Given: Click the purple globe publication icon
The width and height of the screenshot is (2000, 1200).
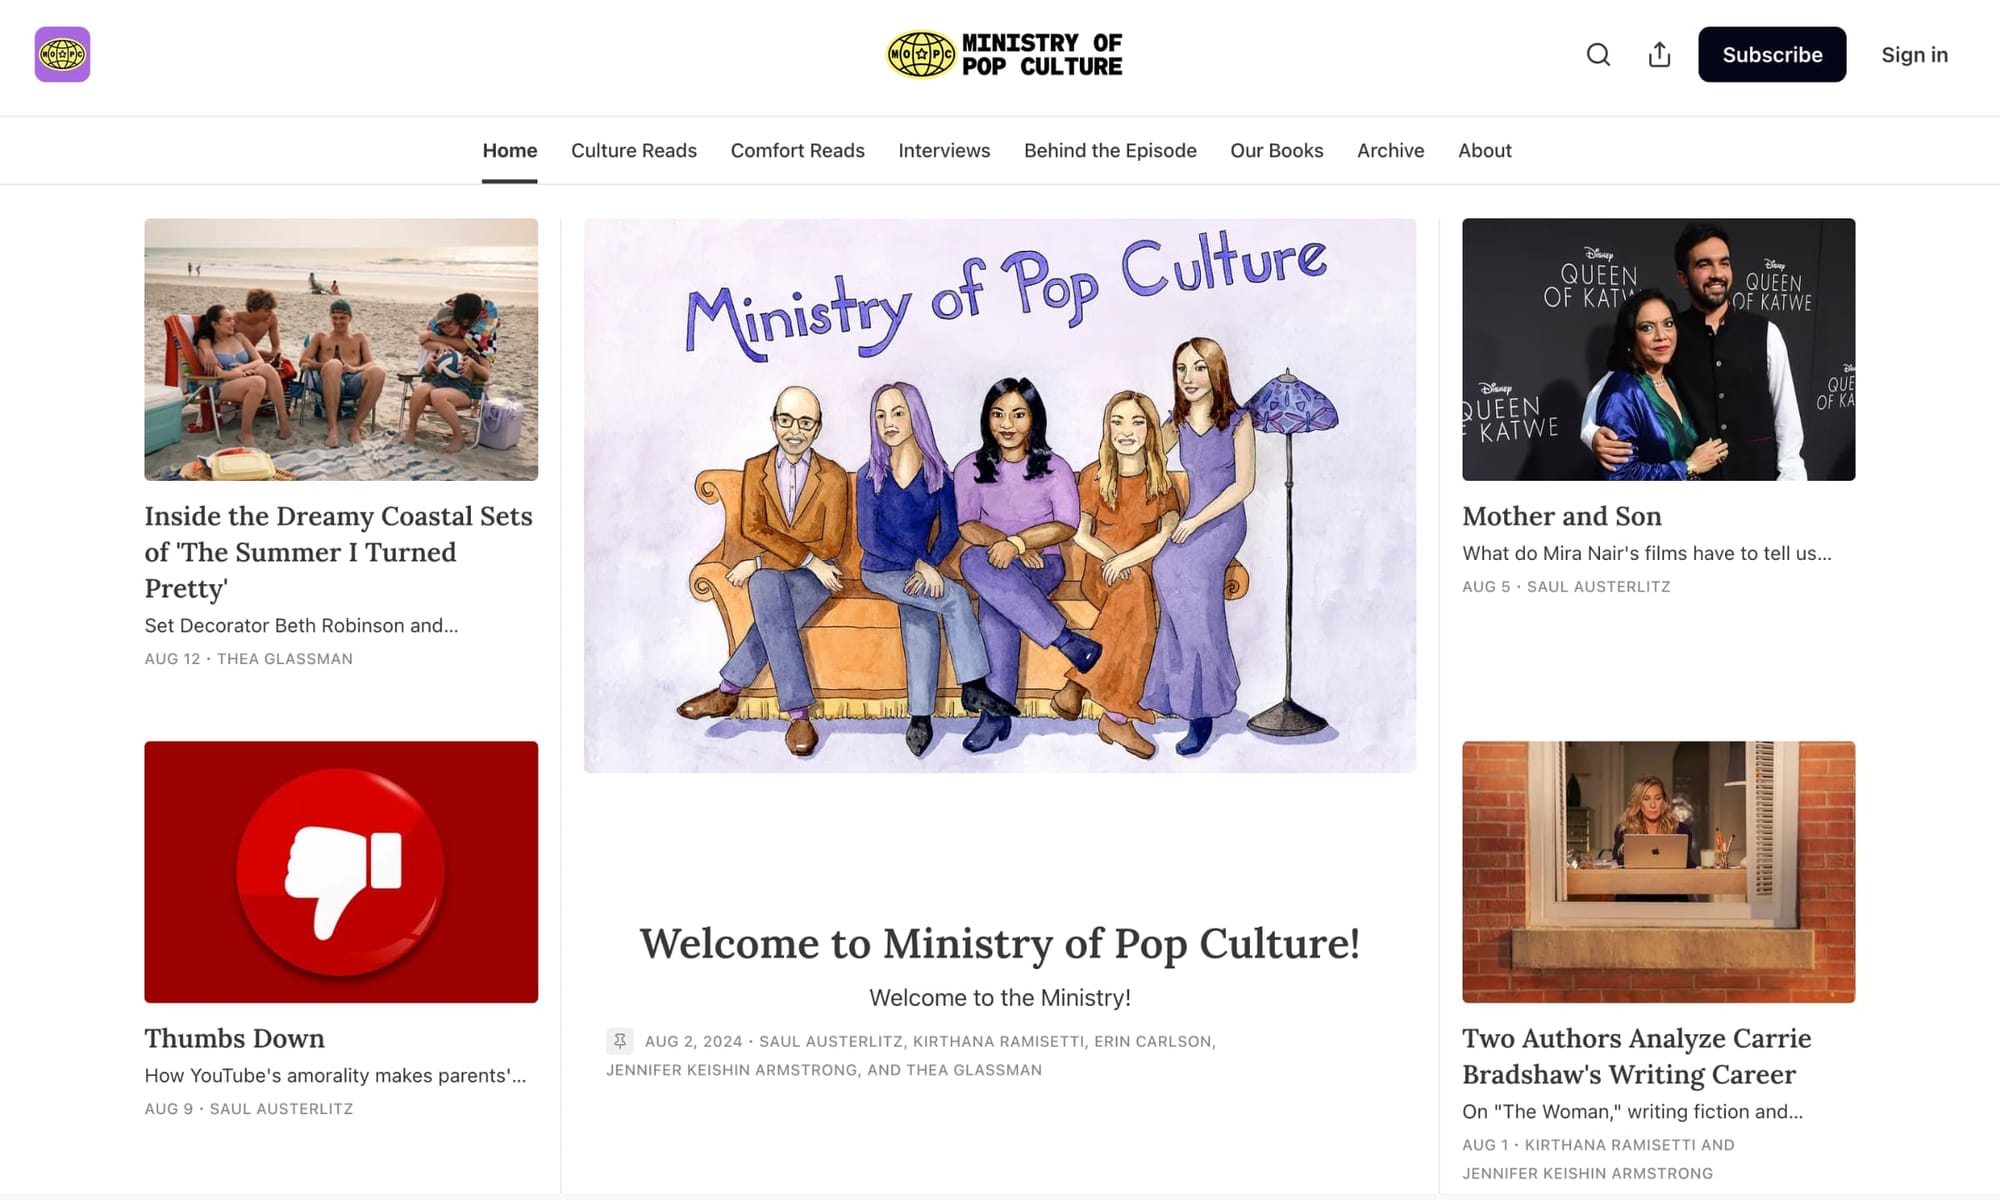Looking at the screenshot, I should pos(62,54).
